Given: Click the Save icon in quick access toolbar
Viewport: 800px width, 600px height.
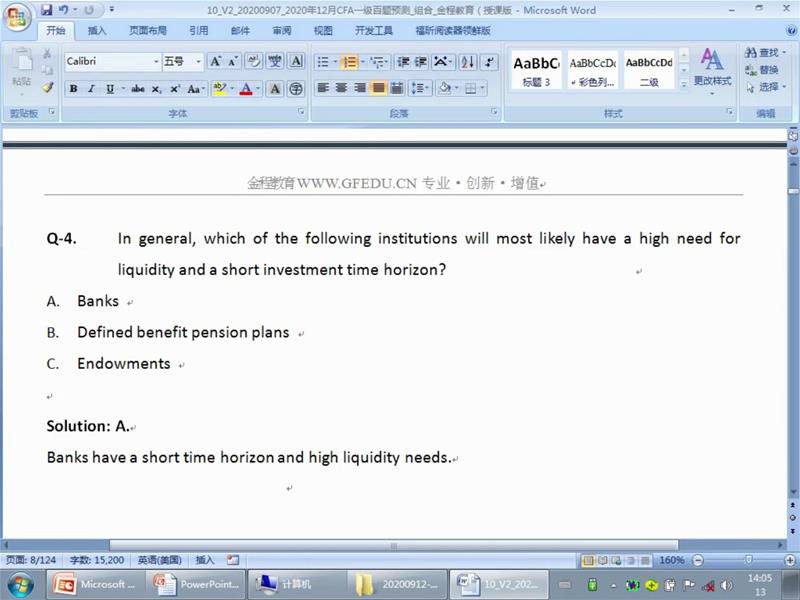Looking at the screenshot, I should click(47, 10).
